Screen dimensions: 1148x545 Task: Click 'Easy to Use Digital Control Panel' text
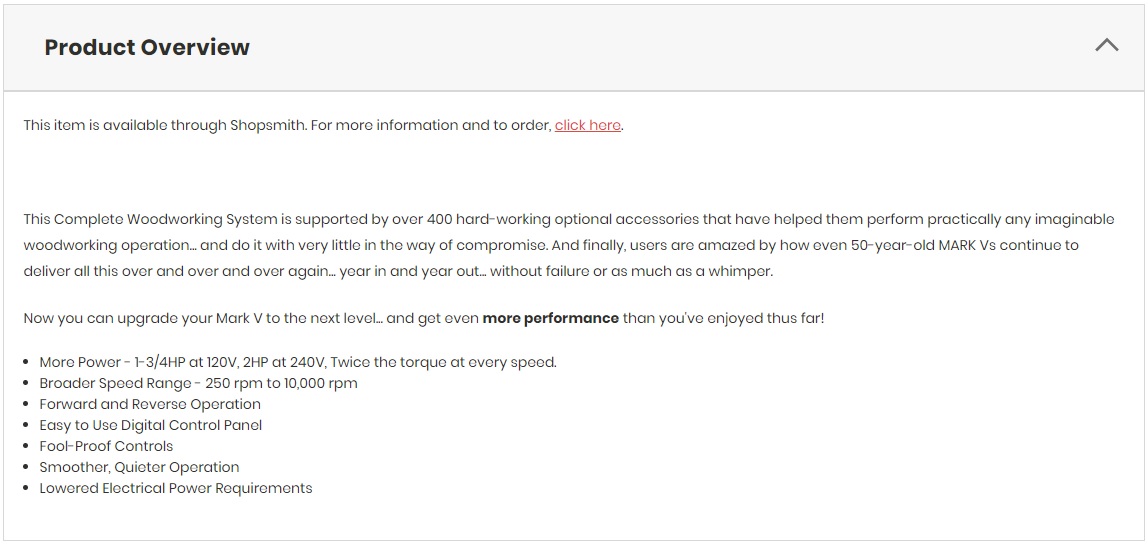(x=151, y=425)
